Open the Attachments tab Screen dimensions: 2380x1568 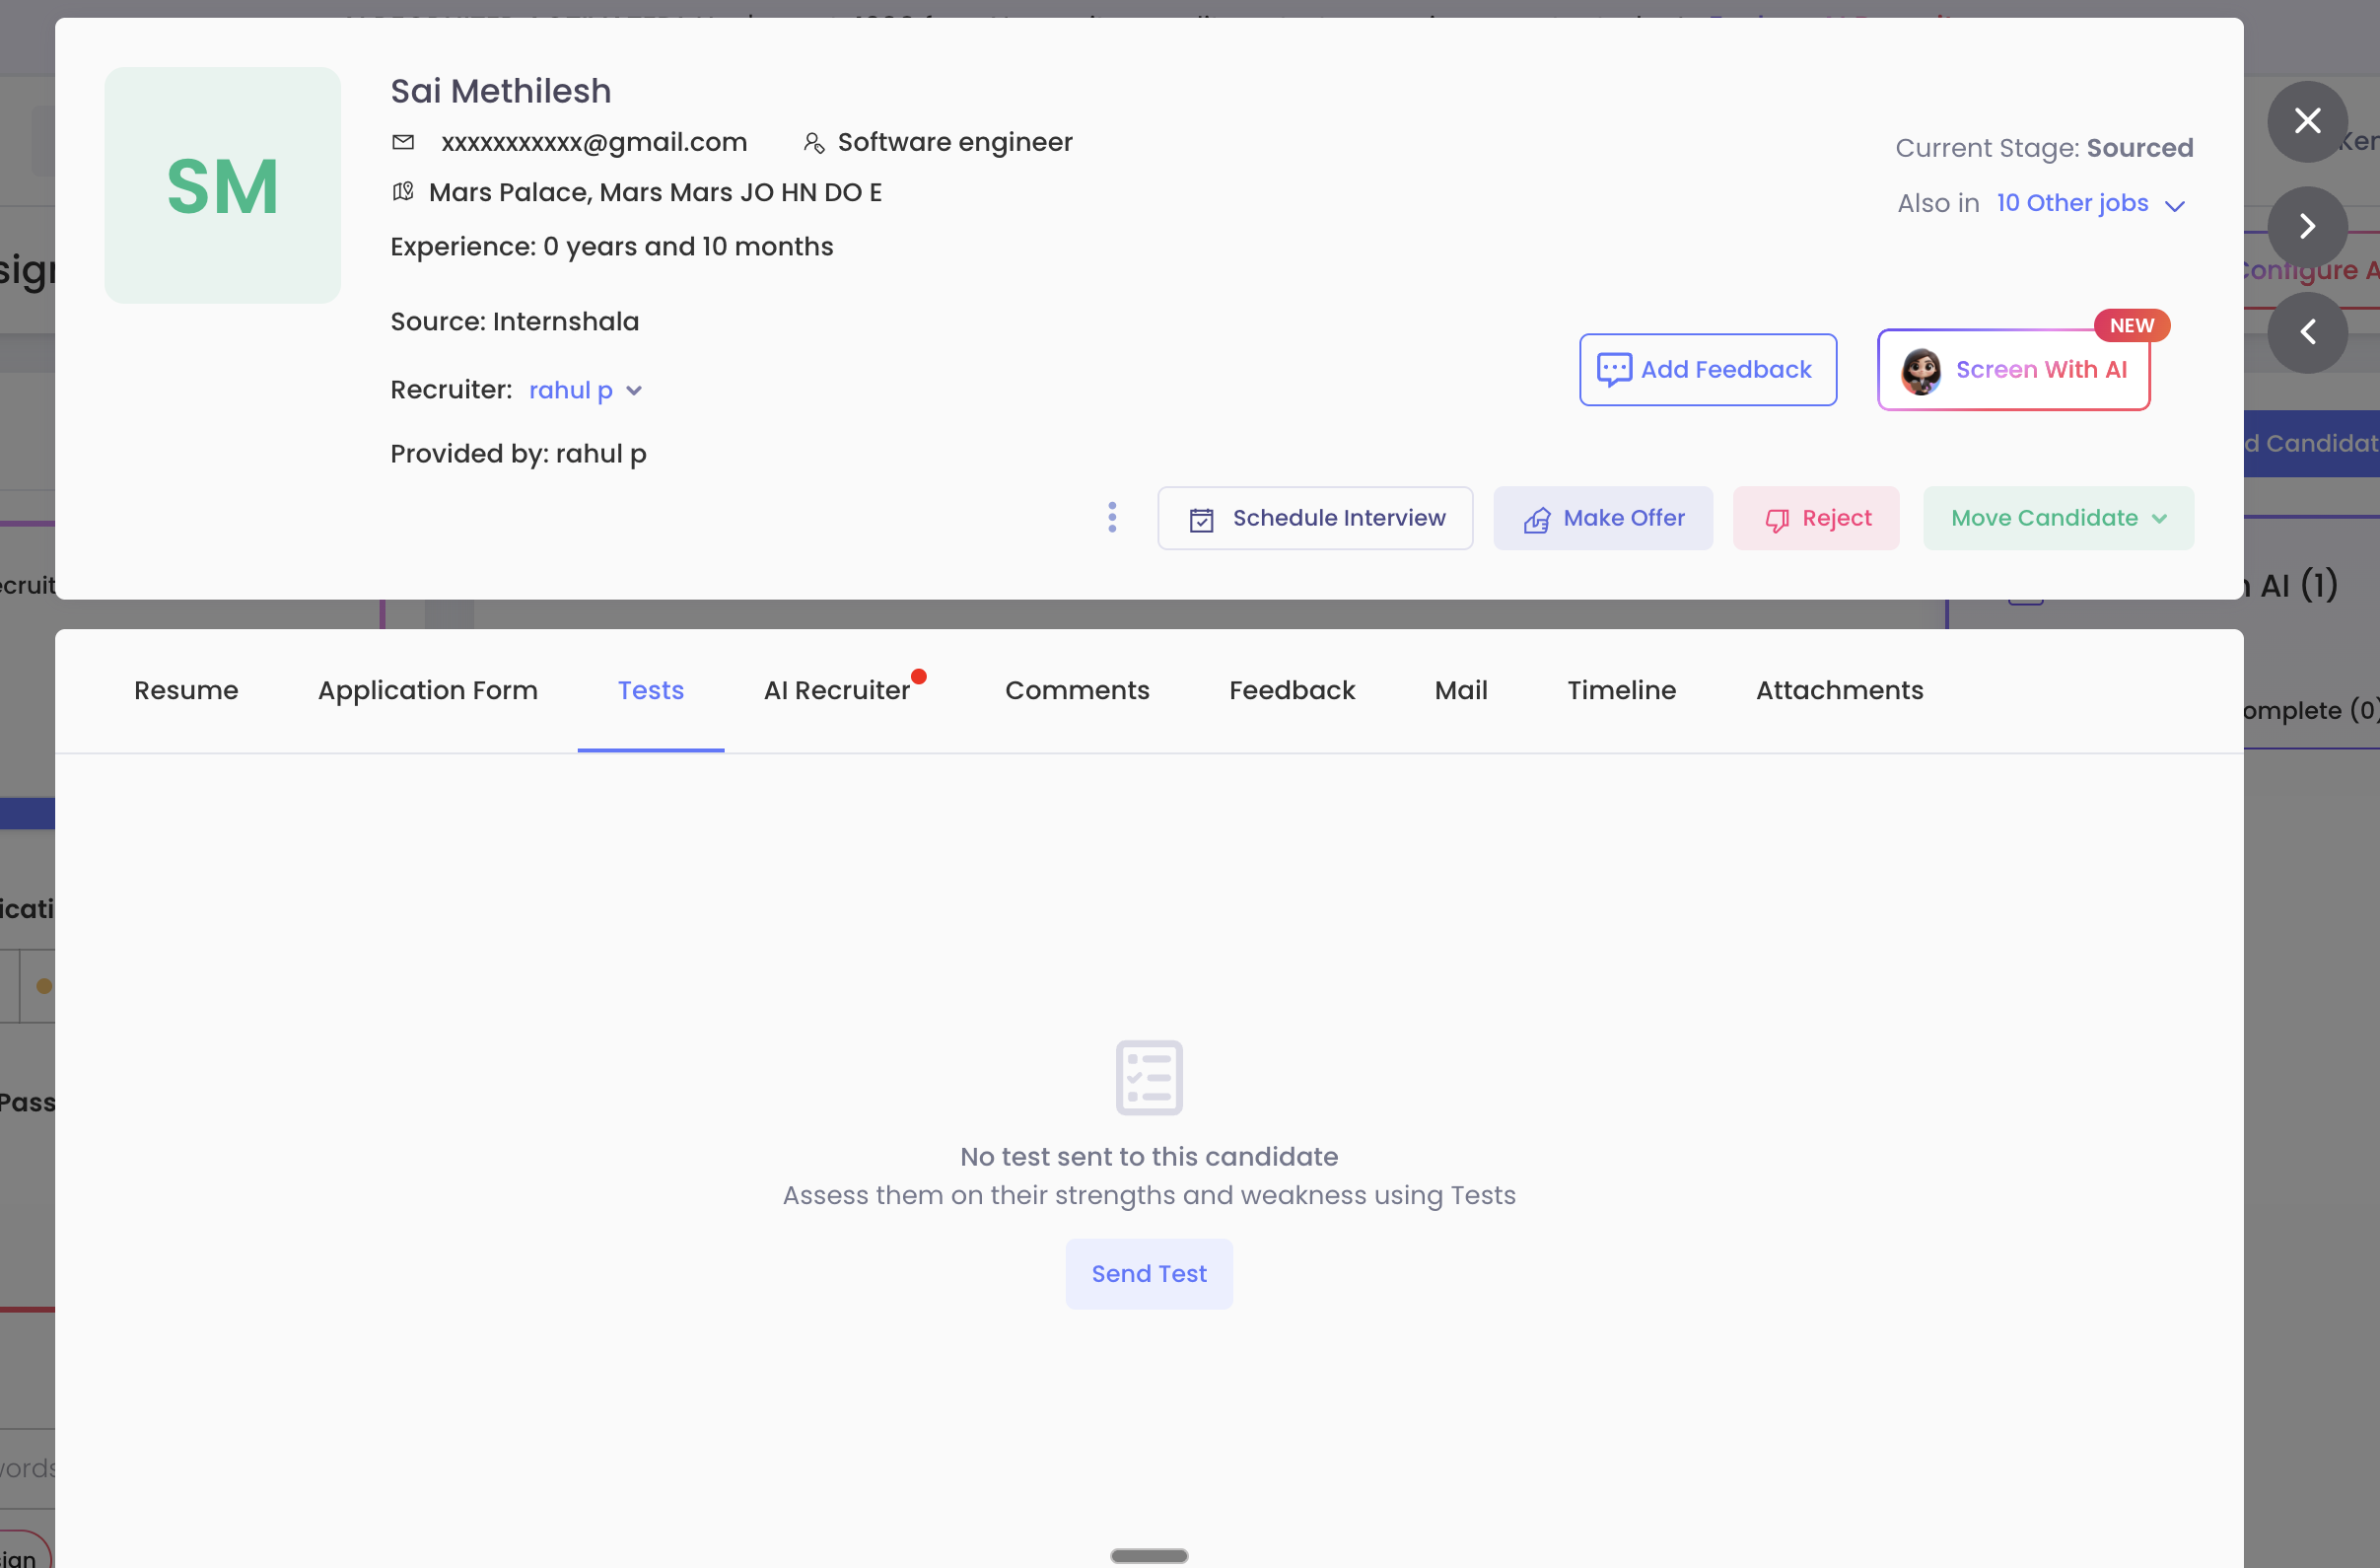tap(1839, 691)
